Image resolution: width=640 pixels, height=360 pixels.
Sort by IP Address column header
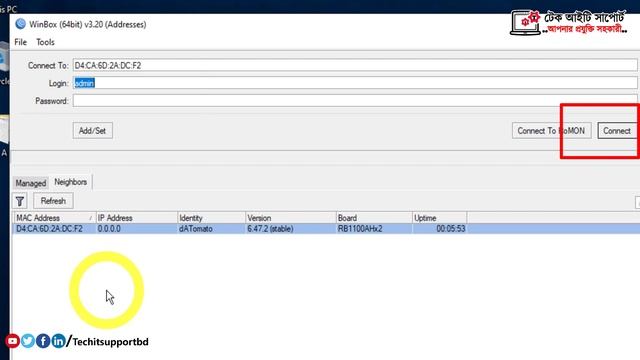136,218
